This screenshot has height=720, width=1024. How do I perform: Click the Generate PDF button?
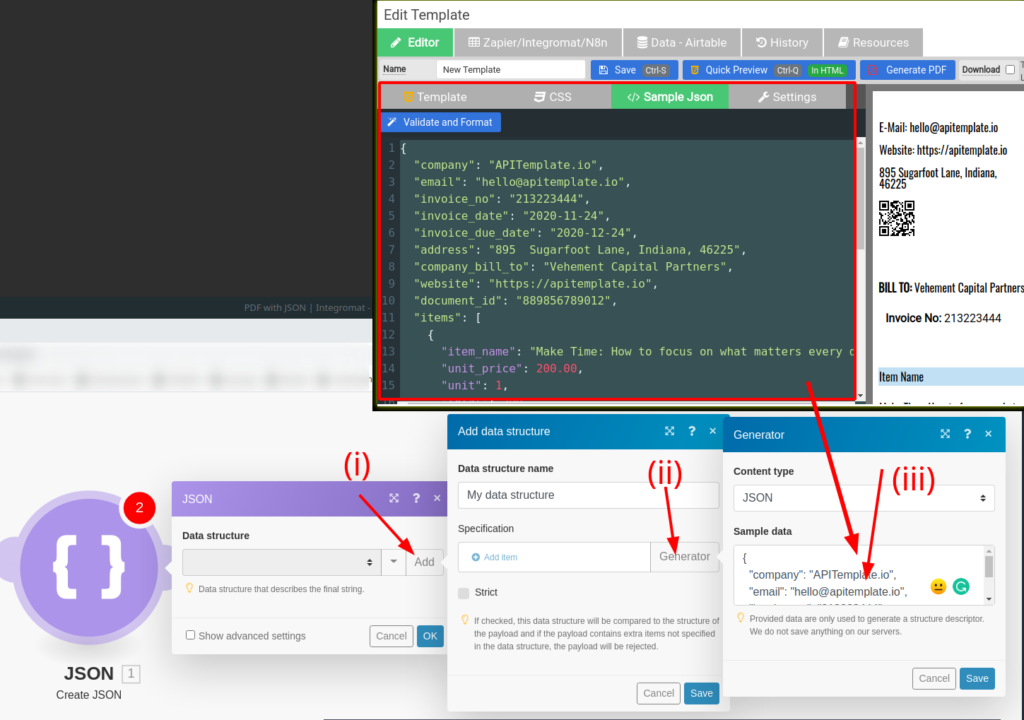pyautogui.click(x=916, y=70)
